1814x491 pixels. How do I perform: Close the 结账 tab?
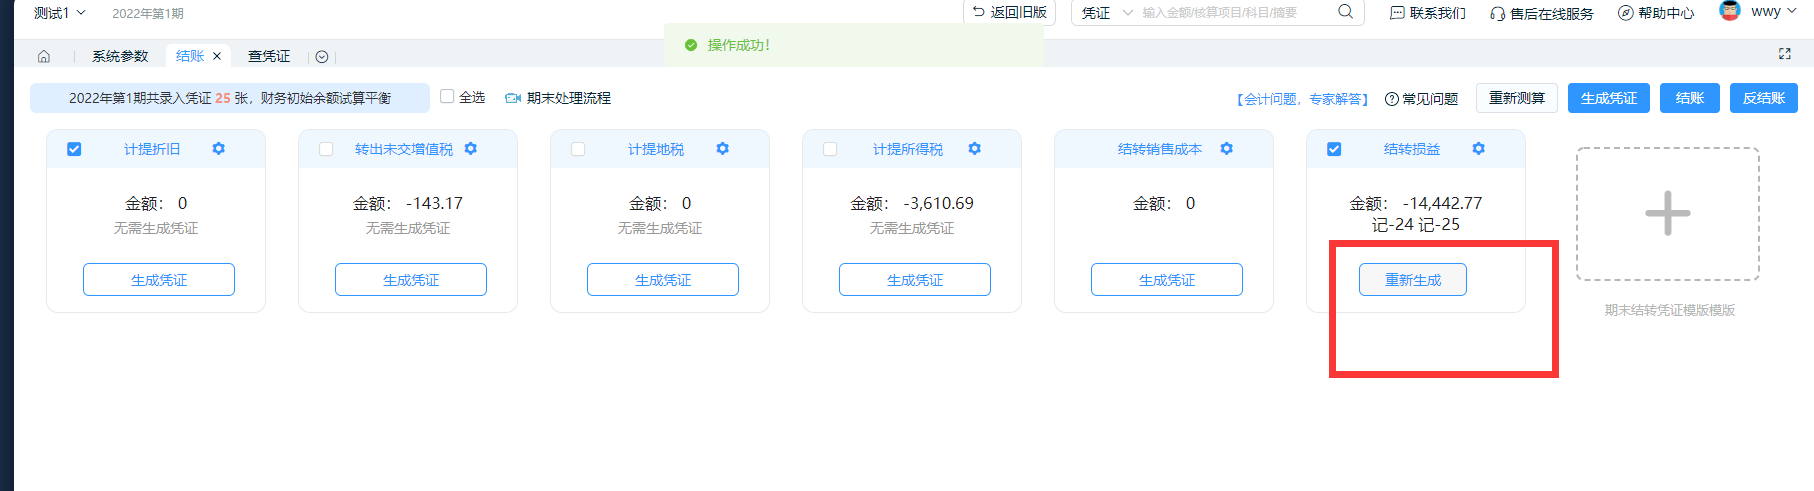217,56
